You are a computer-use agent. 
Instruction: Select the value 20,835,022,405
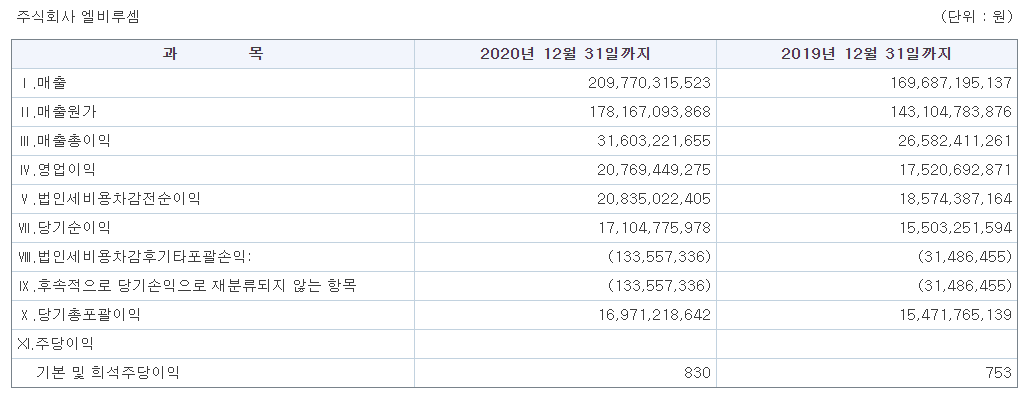pos(654,198)
